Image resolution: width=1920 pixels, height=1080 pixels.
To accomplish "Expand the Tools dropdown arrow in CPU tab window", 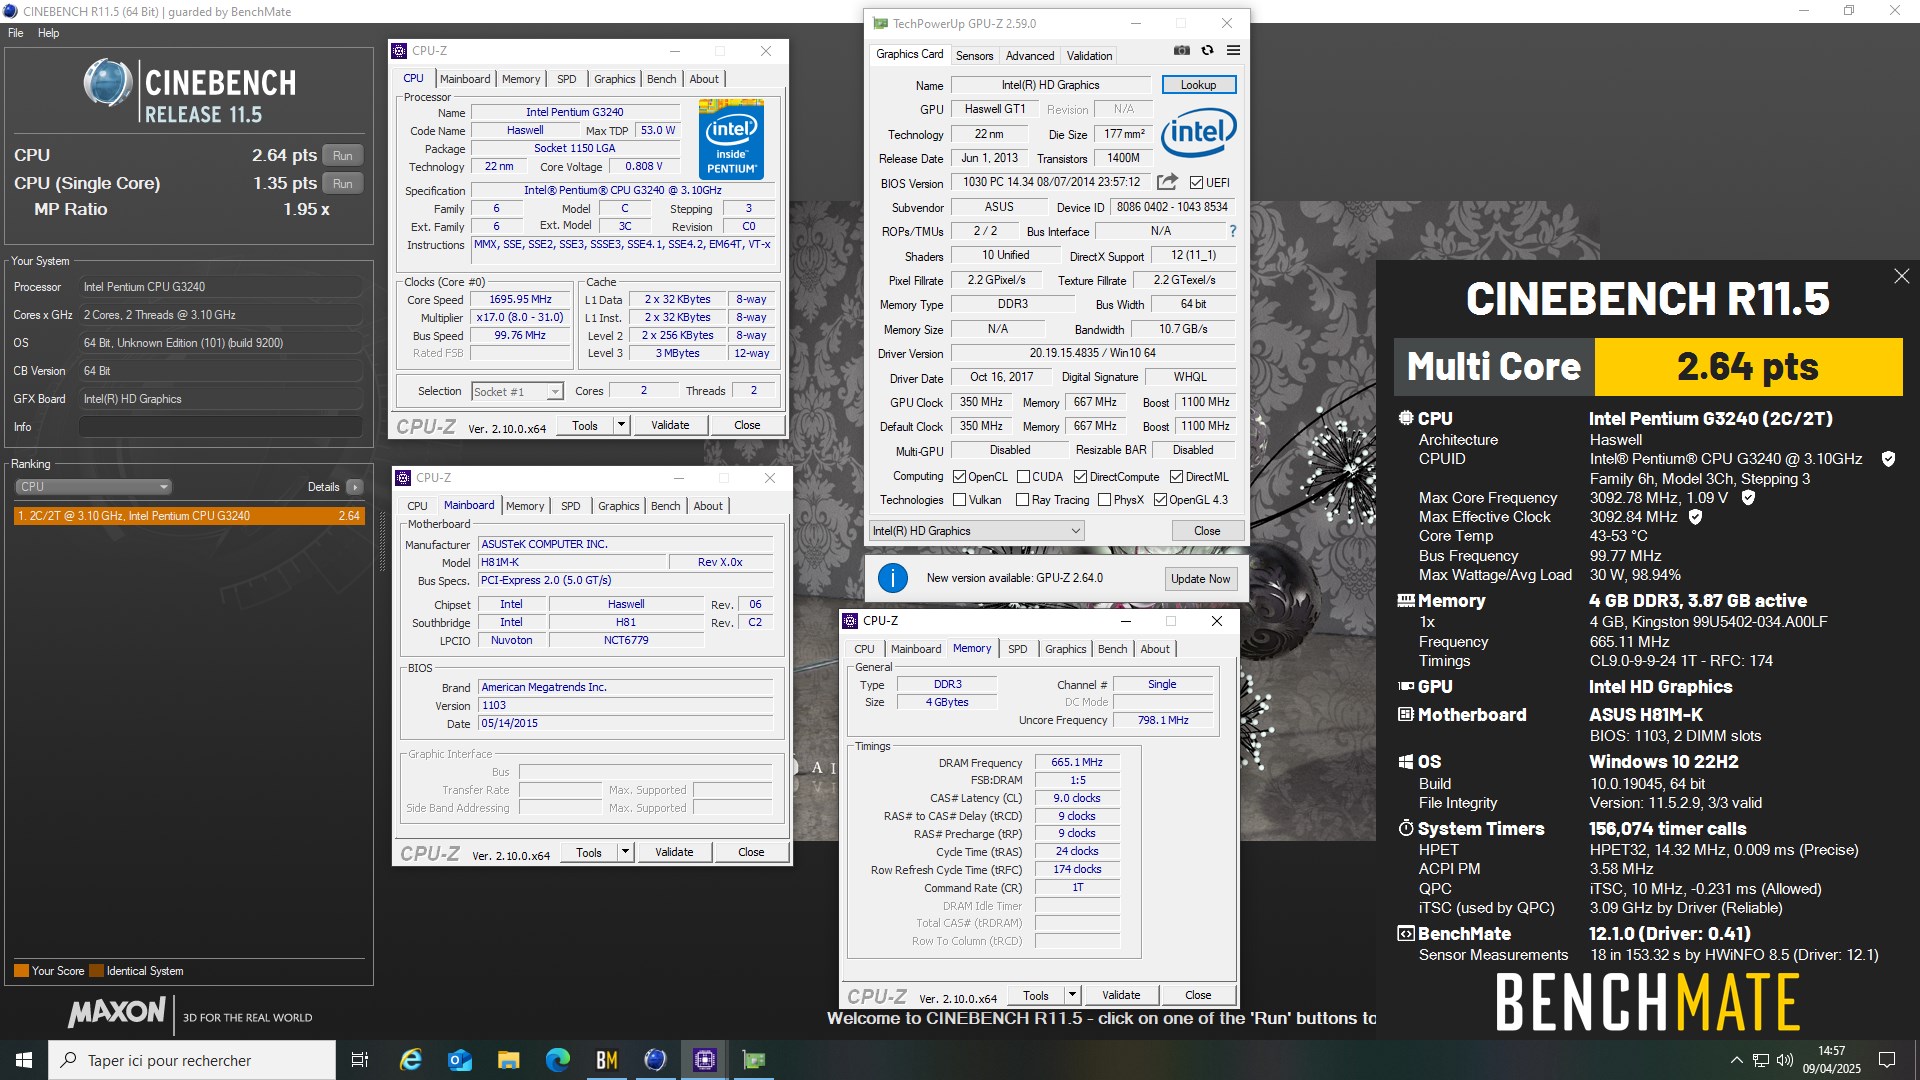I will [621, 425].
